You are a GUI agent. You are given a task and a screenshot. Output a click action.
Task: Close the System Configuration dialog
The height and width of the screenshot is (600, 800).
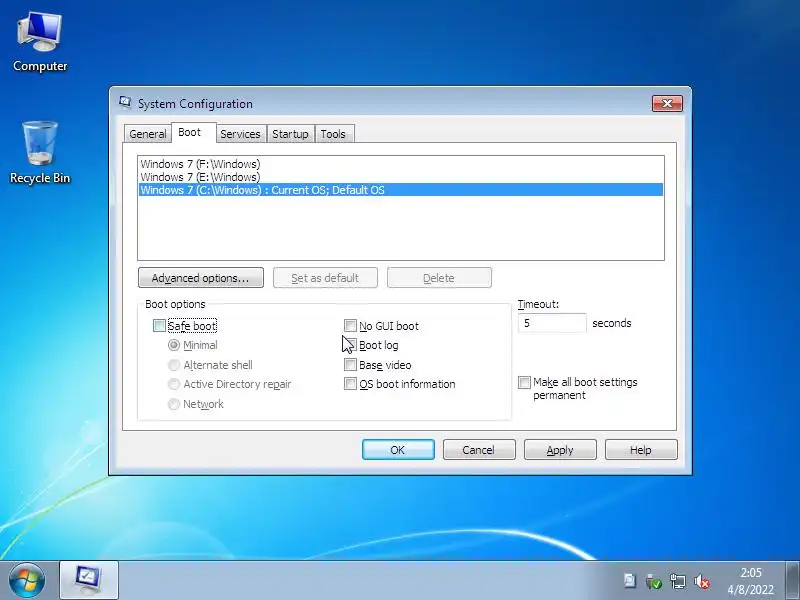coord(667,104)
